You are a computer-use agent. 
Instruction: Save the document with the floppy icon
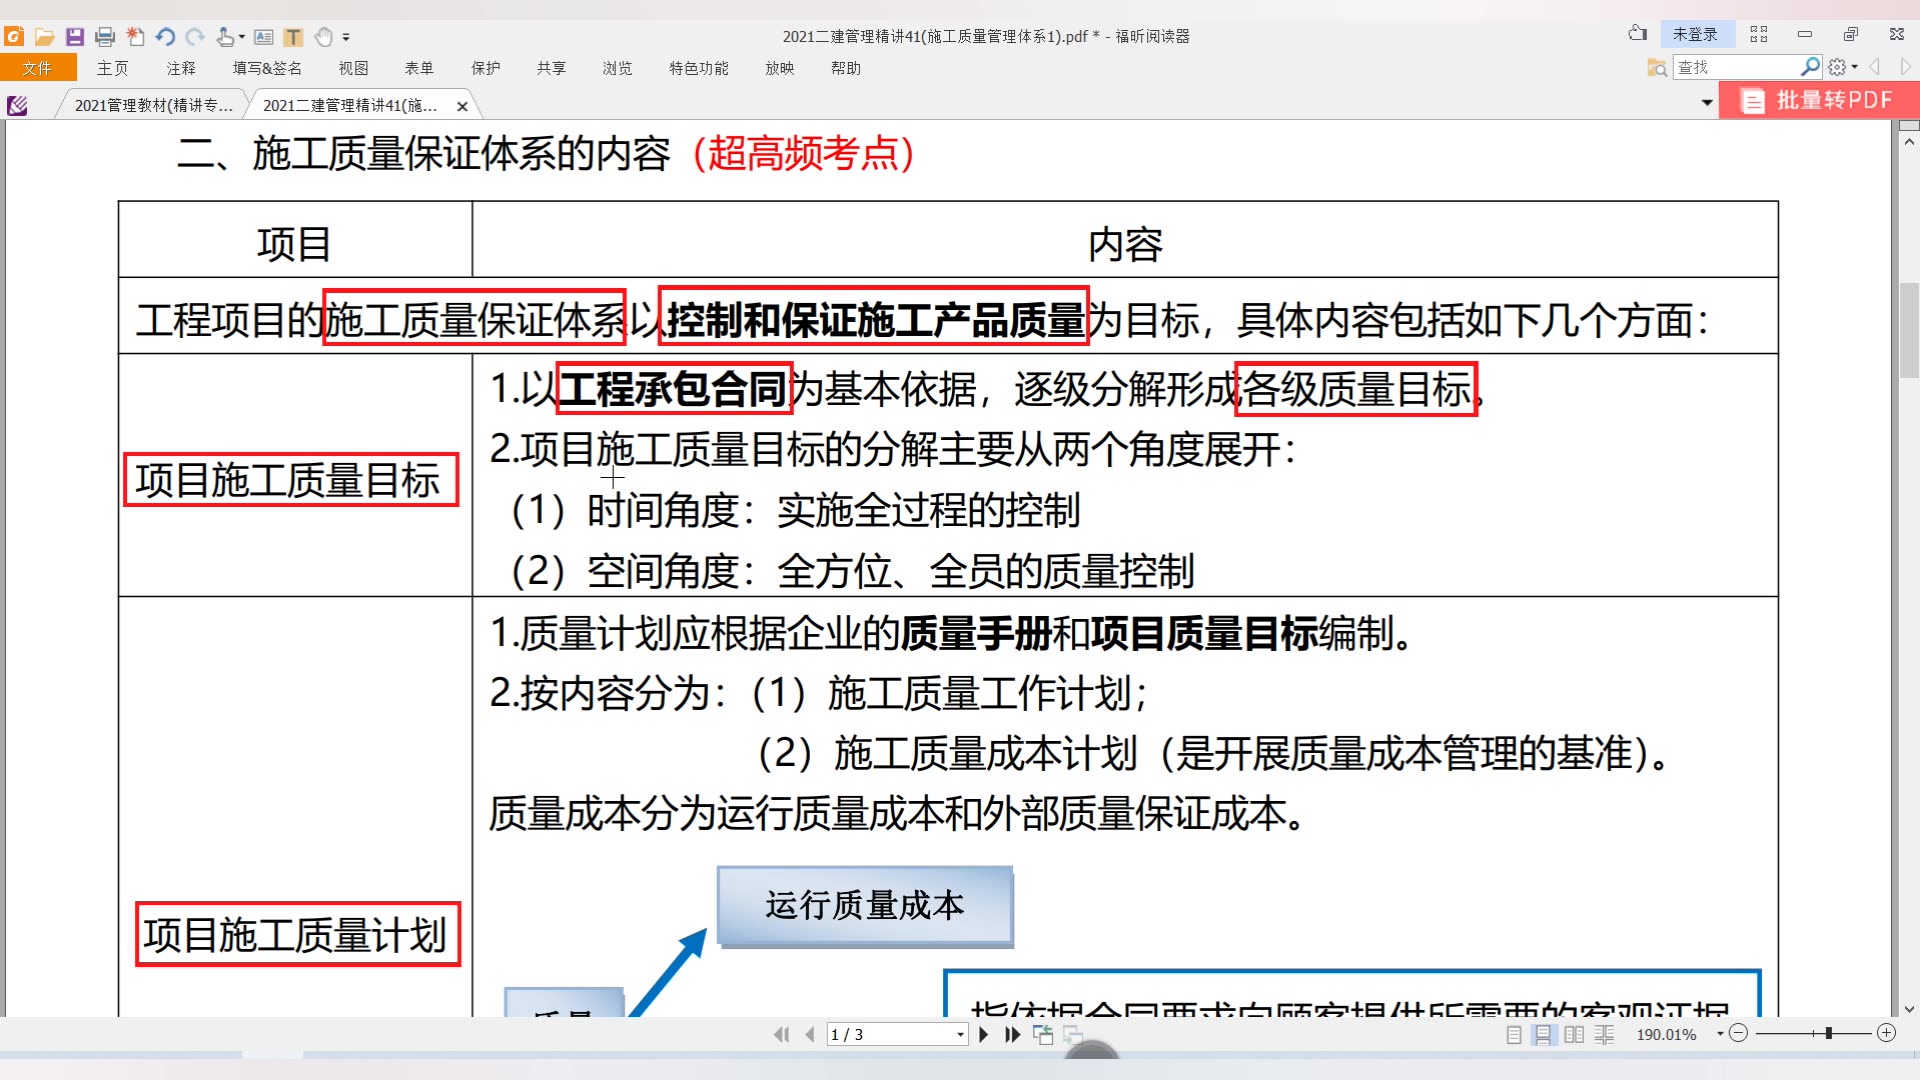tap(75, 37)
